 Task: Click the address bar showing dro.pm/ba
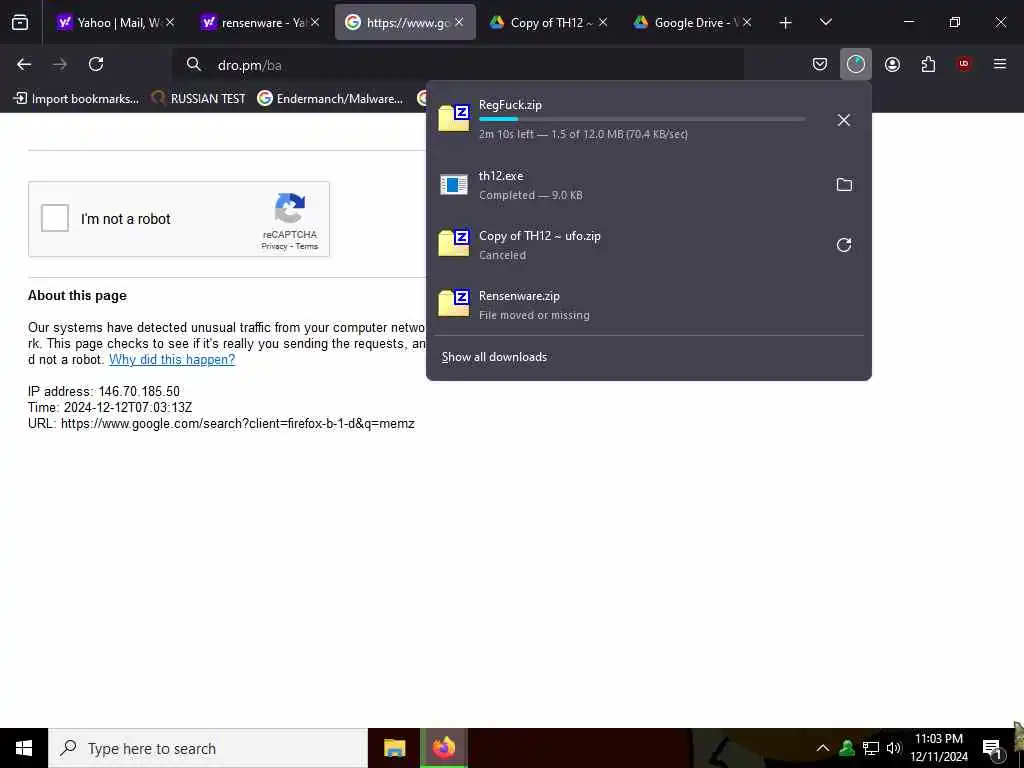457,65
